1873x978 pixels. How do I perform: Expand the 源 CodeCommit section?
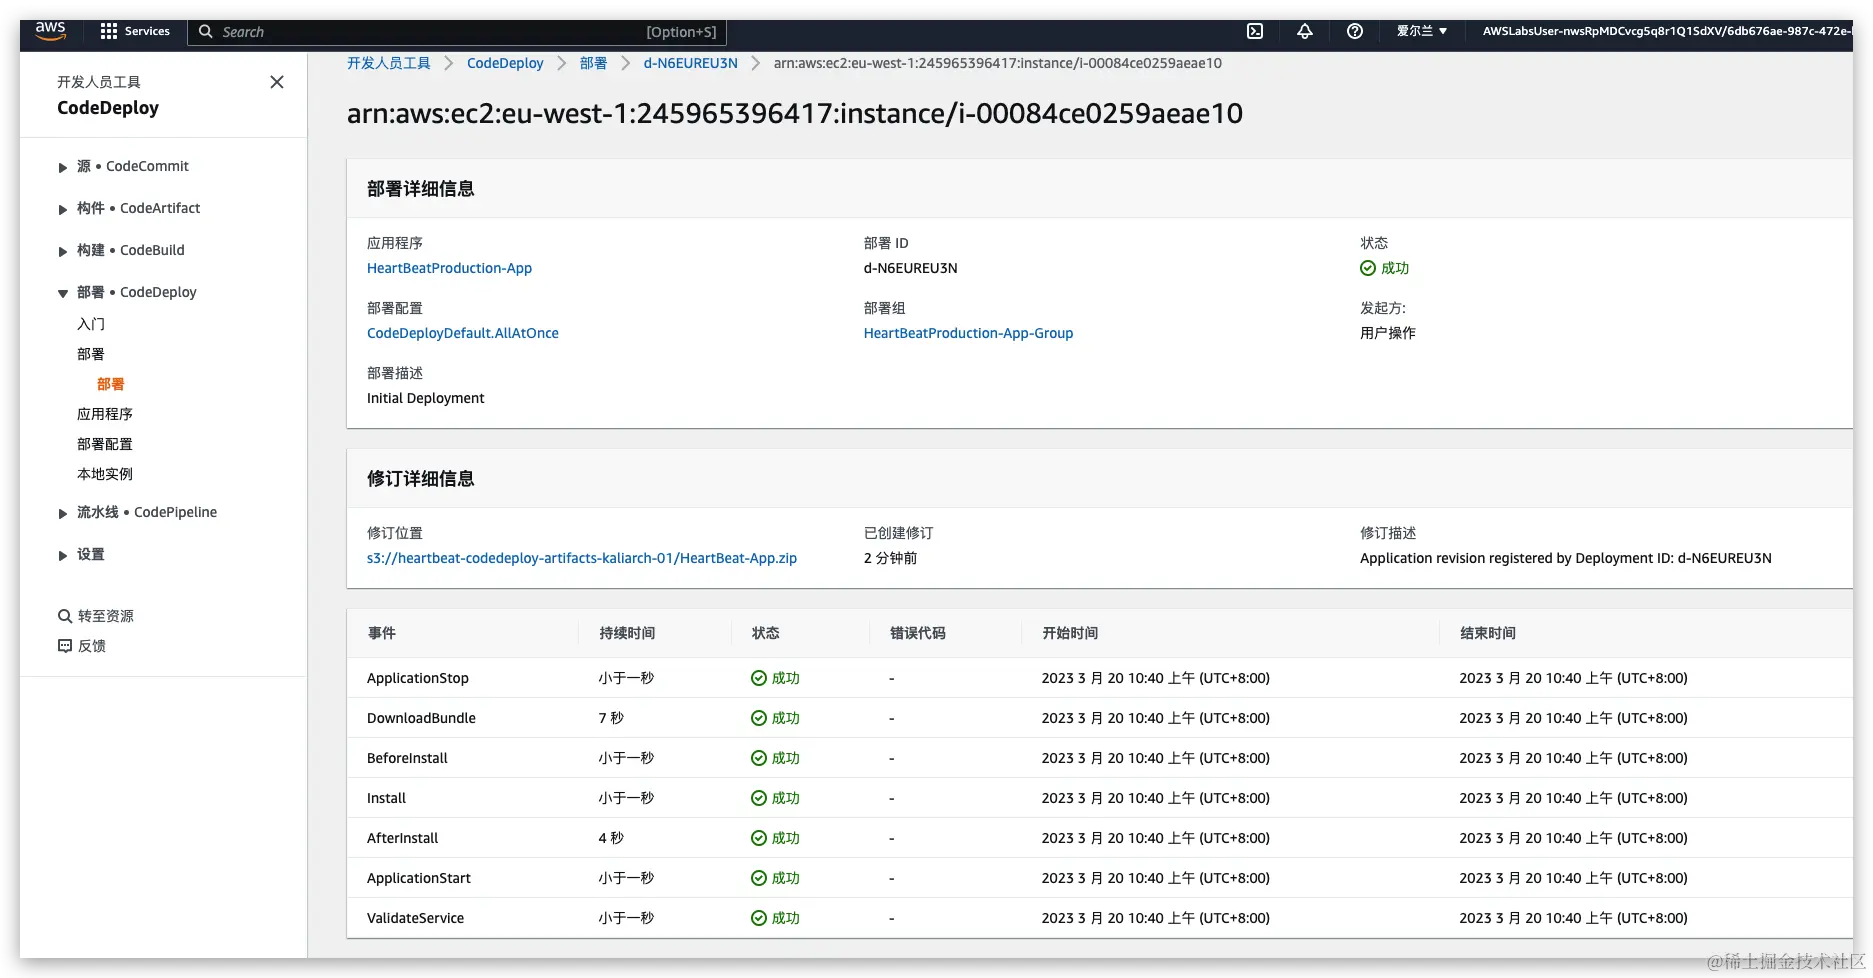coord(63,167)
